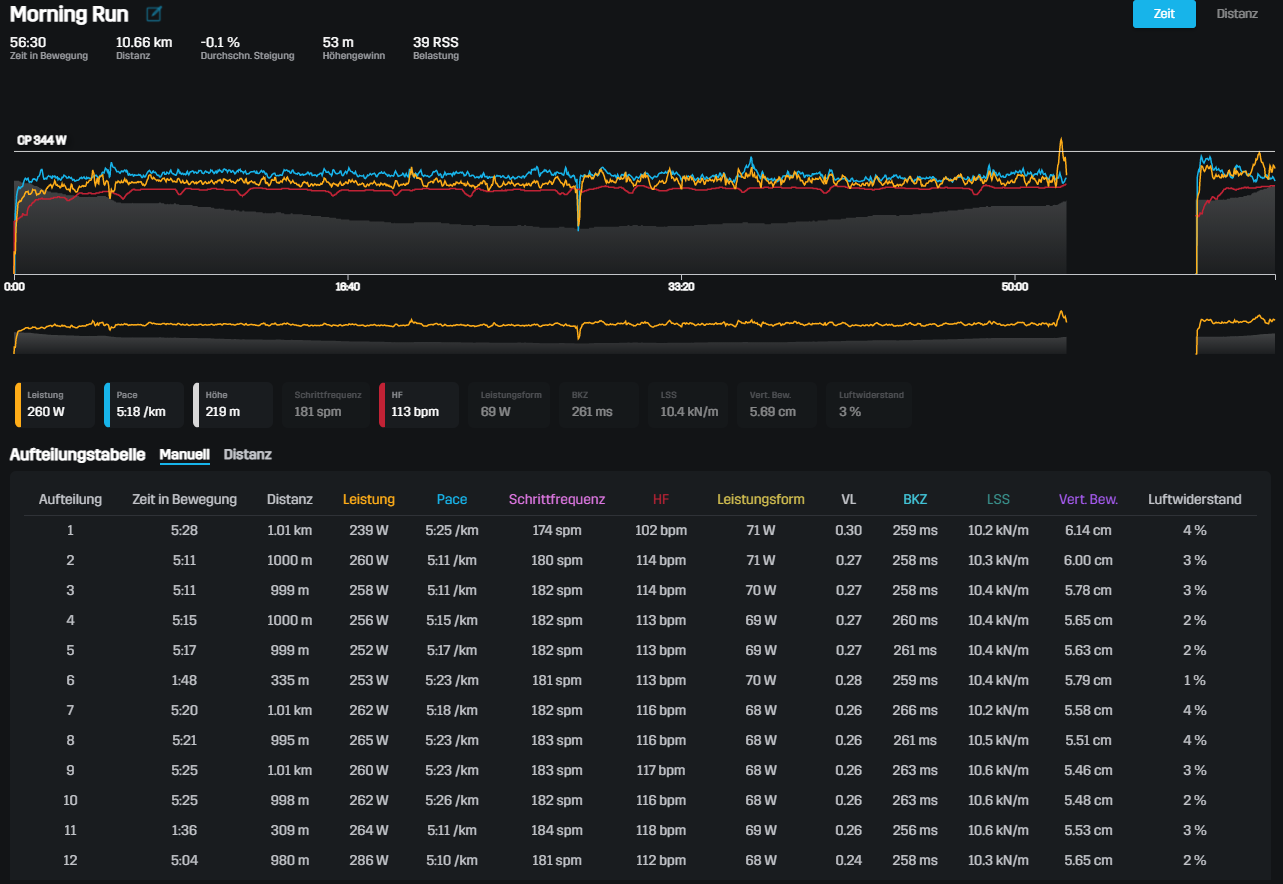Enable the LSS metric chip

pos(688,404)
